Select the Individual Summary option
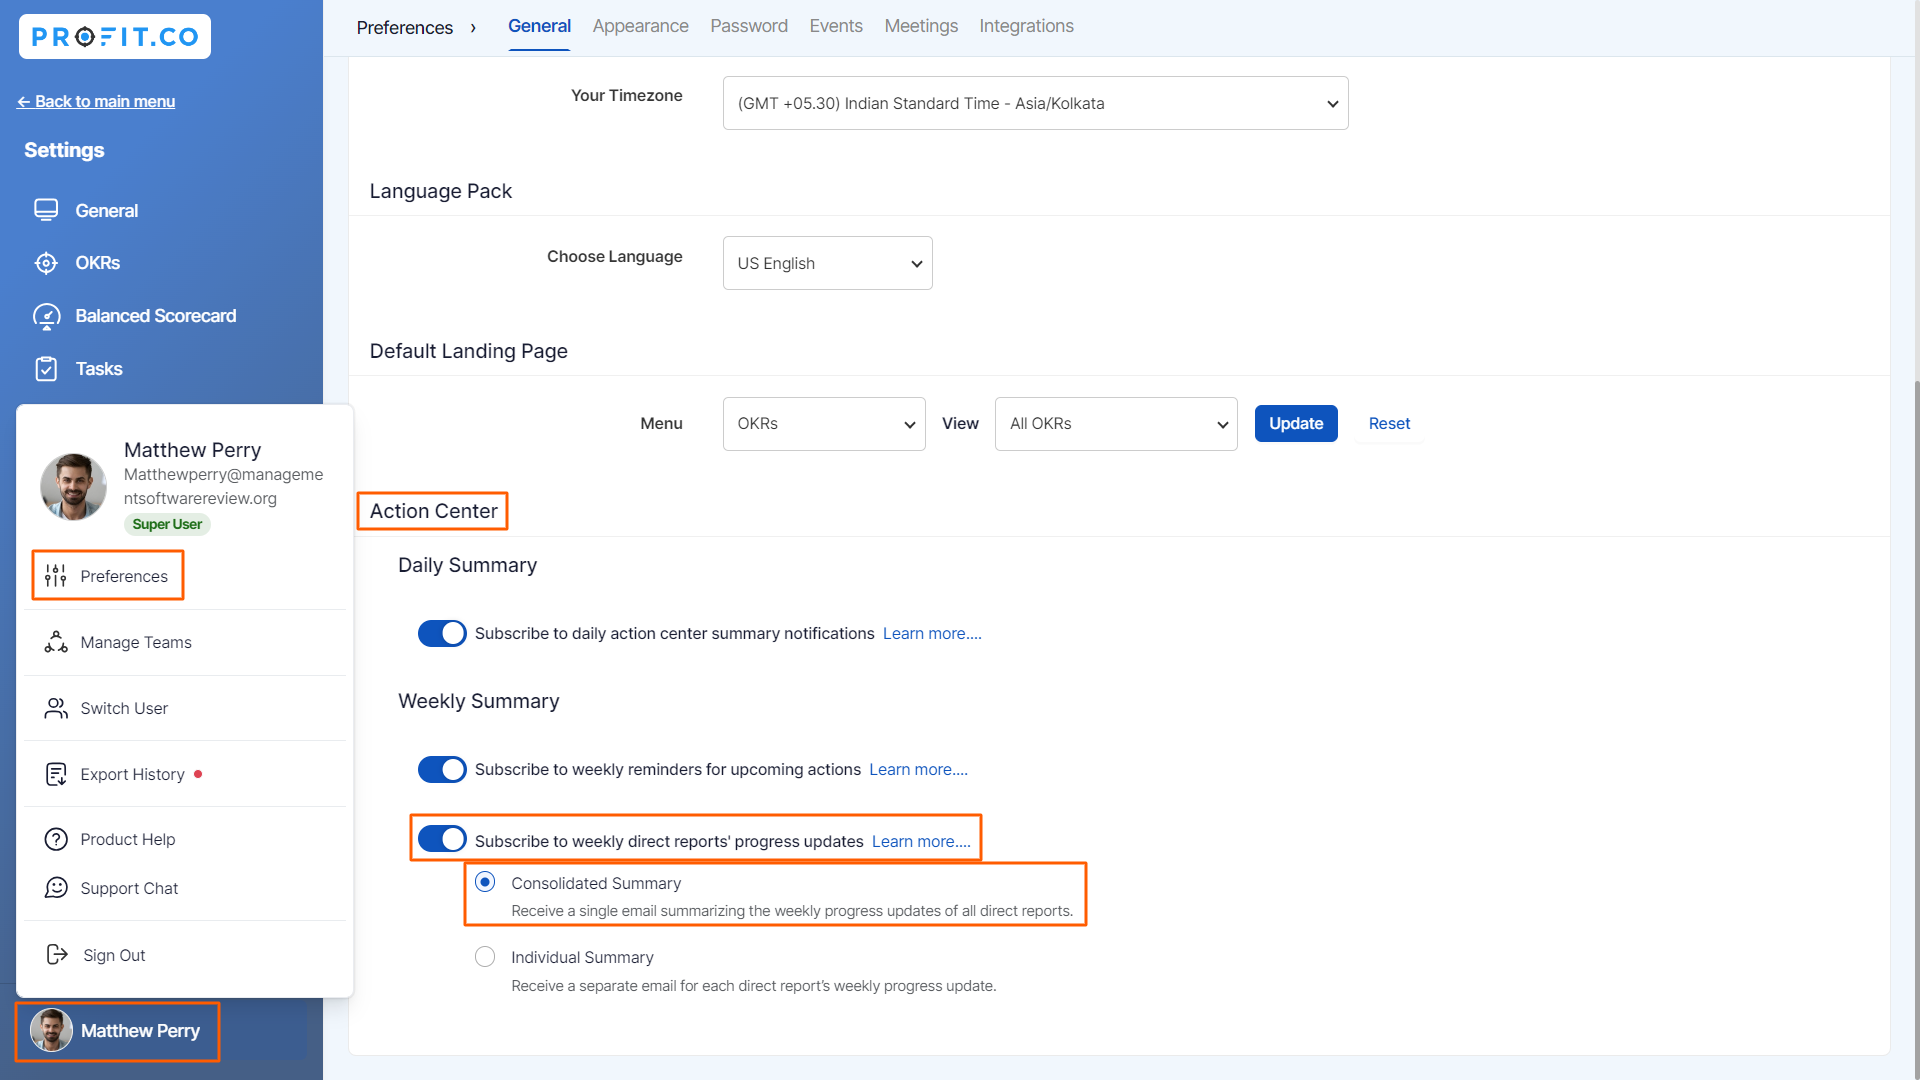This screenshot has width=1920, height=1080. (485, 956)
